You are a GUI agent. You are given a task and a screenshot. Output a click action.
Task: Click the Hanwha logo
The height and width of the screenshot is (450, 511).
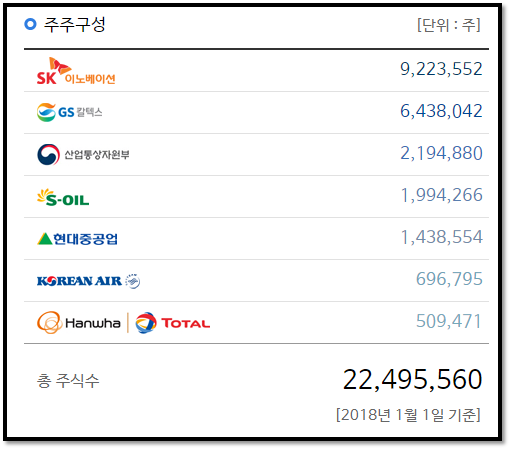(x=79, y=323)
